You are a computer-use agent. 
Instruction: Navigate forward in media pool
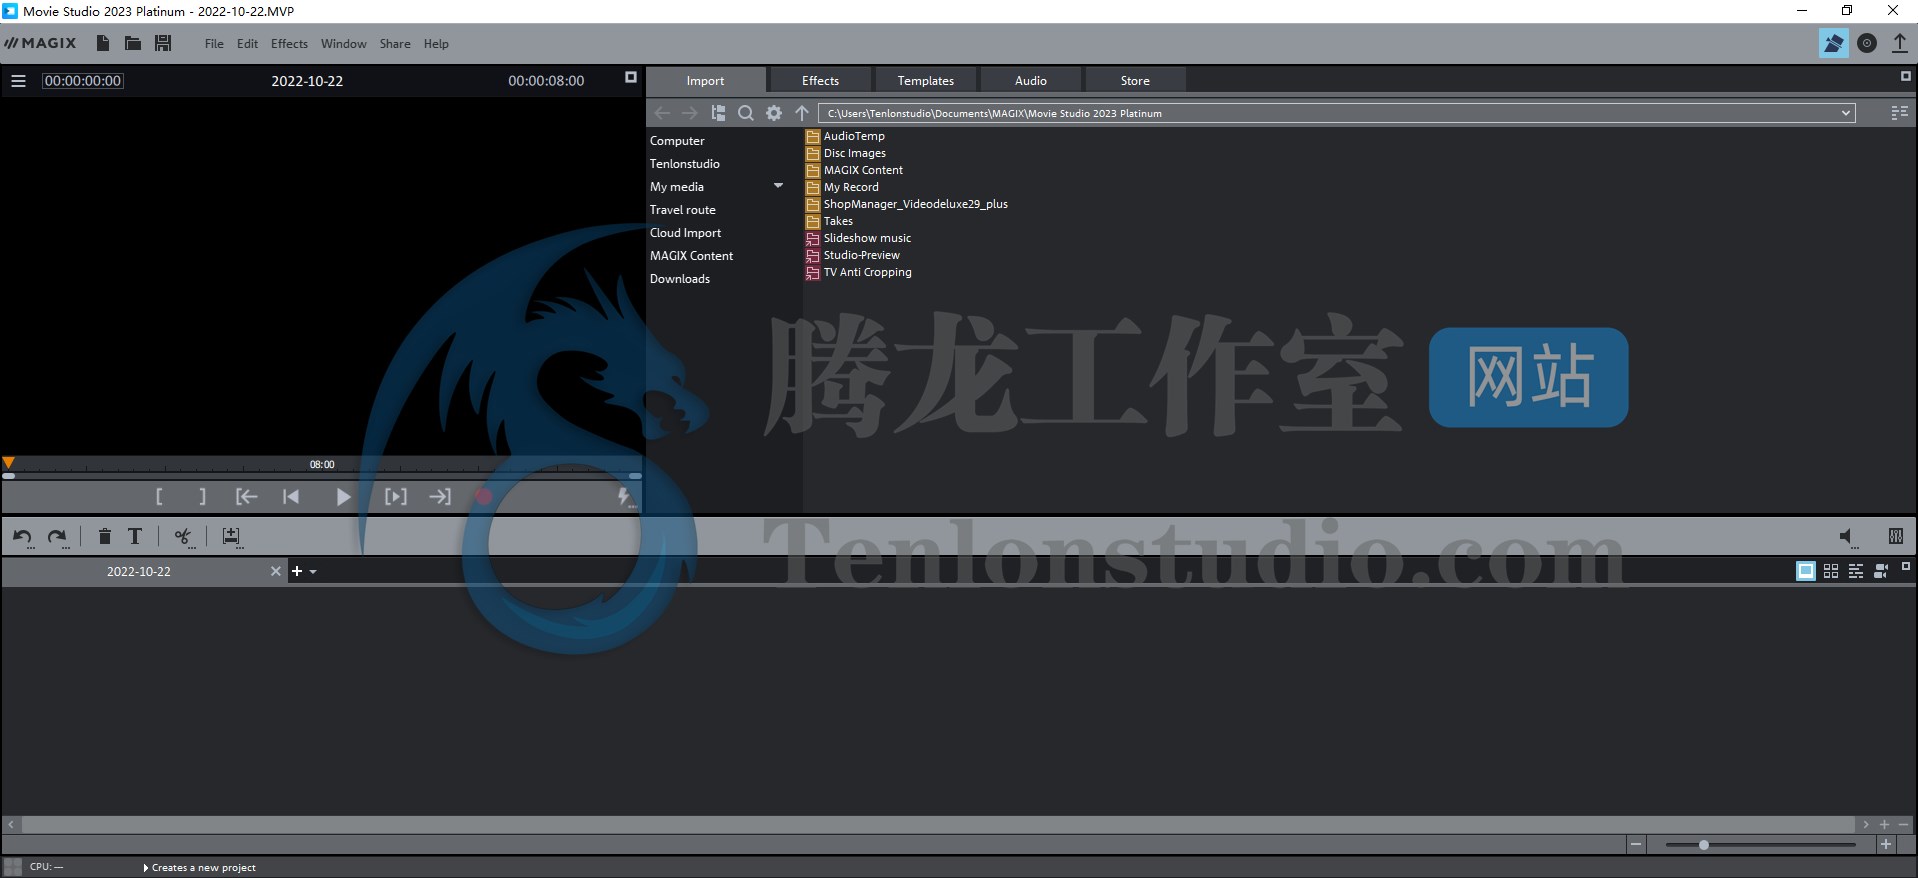[689, 113]
